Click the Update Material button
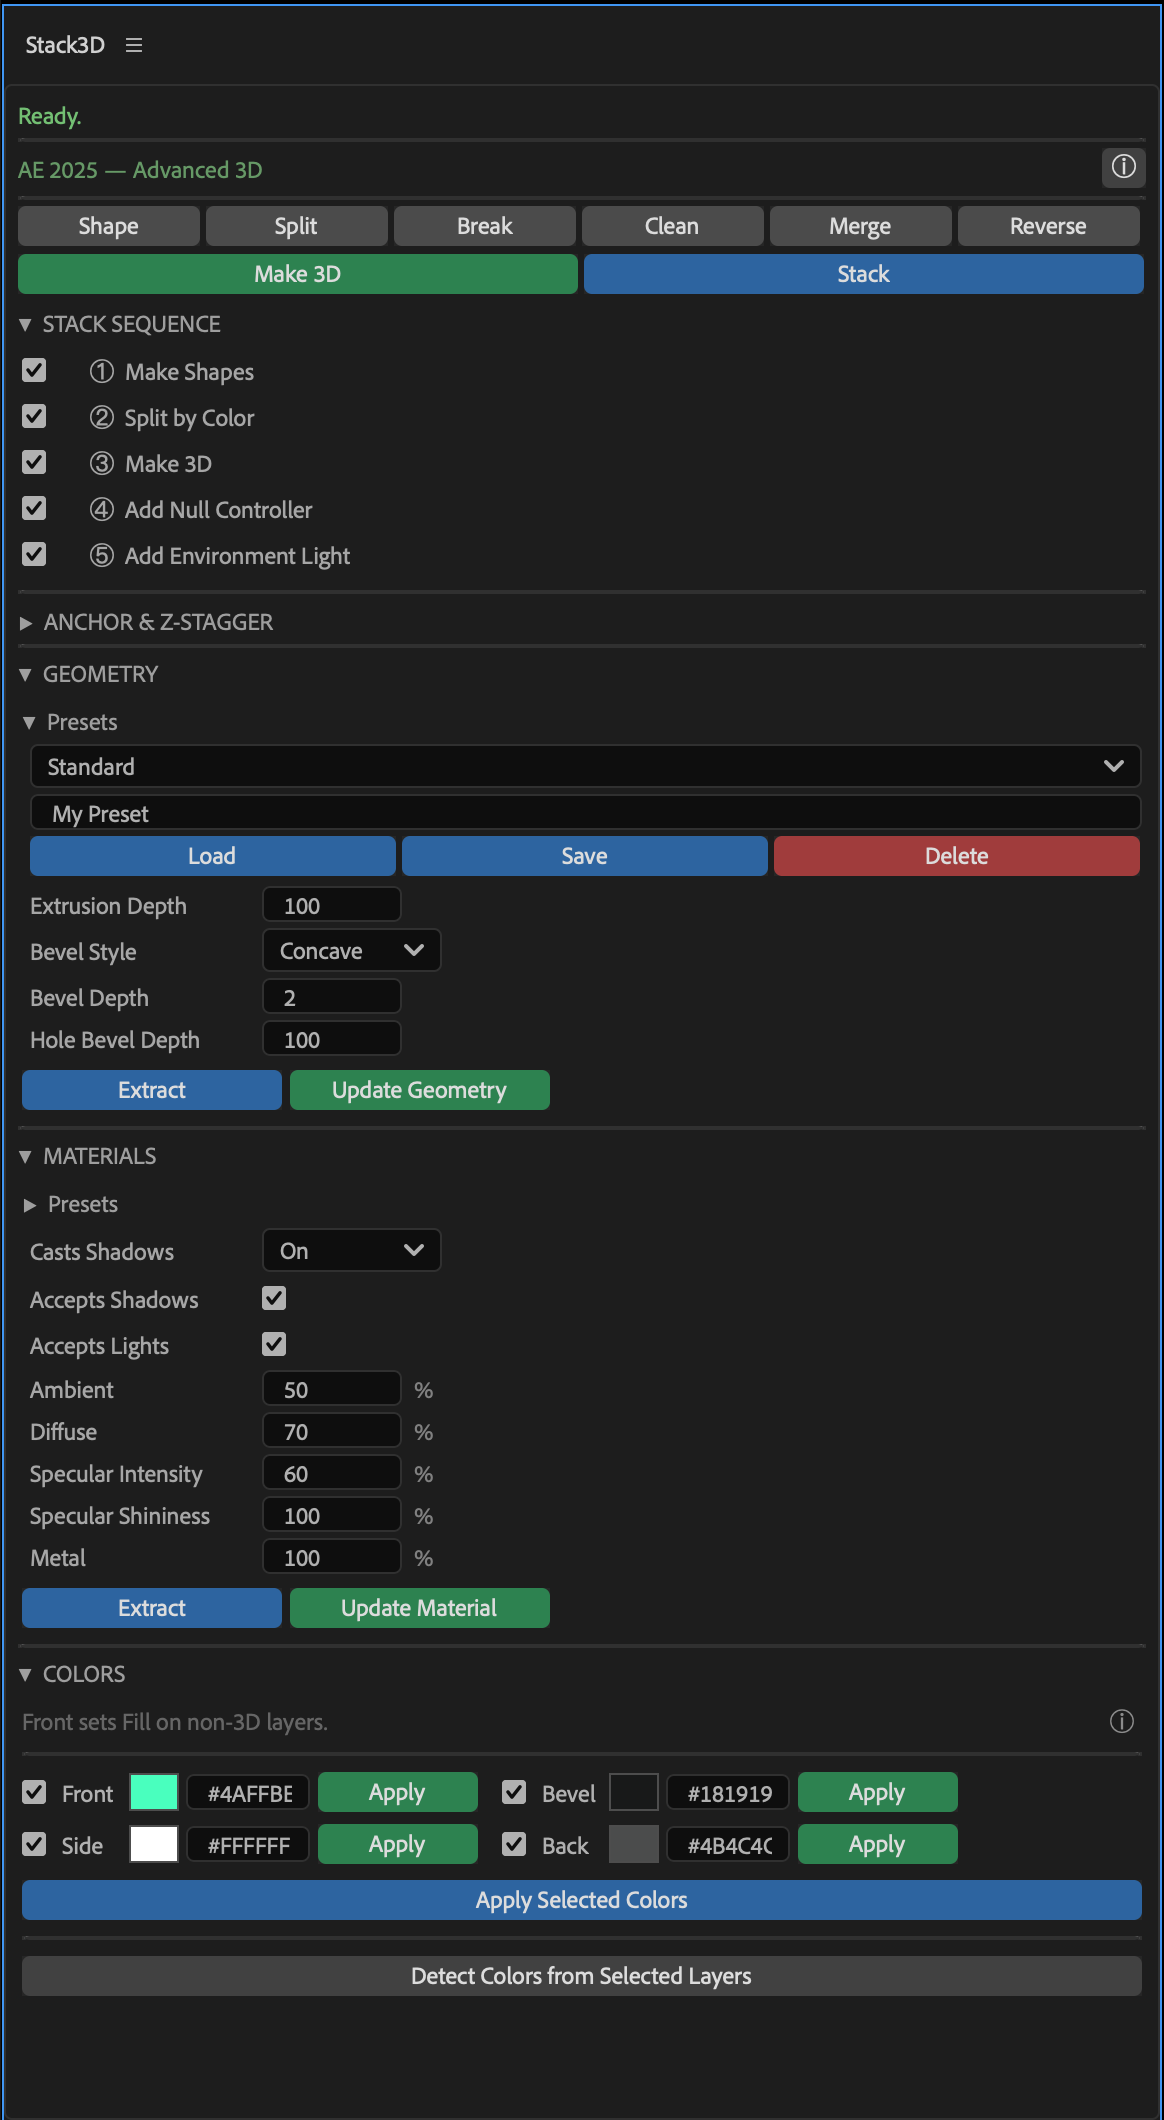 [420, 1608]
